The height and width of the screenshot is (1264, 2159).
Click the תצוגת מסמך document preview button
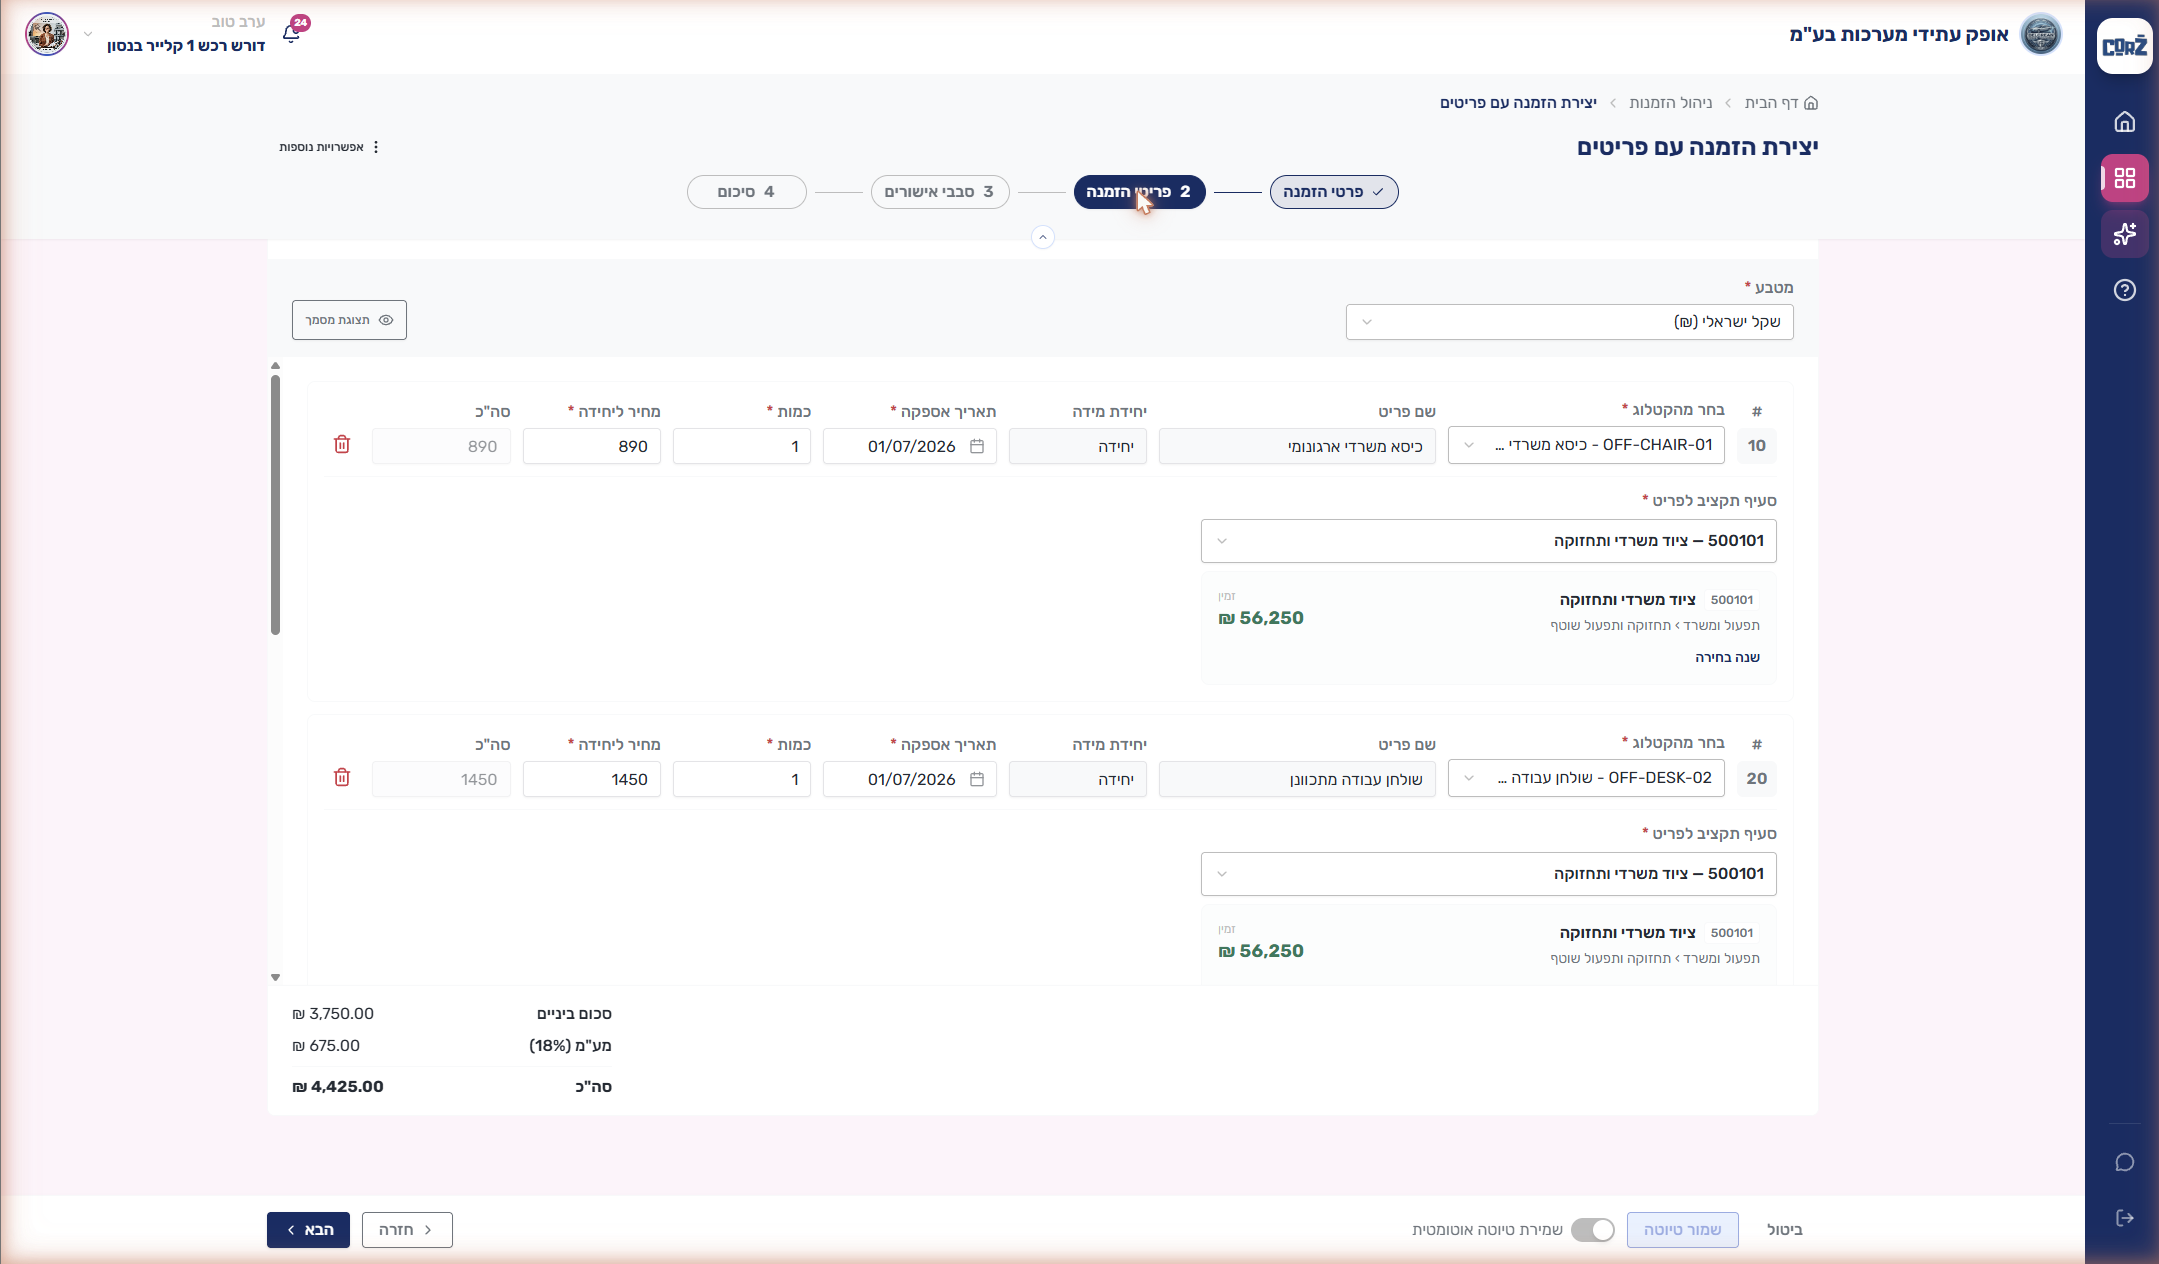tap(349, 320)
